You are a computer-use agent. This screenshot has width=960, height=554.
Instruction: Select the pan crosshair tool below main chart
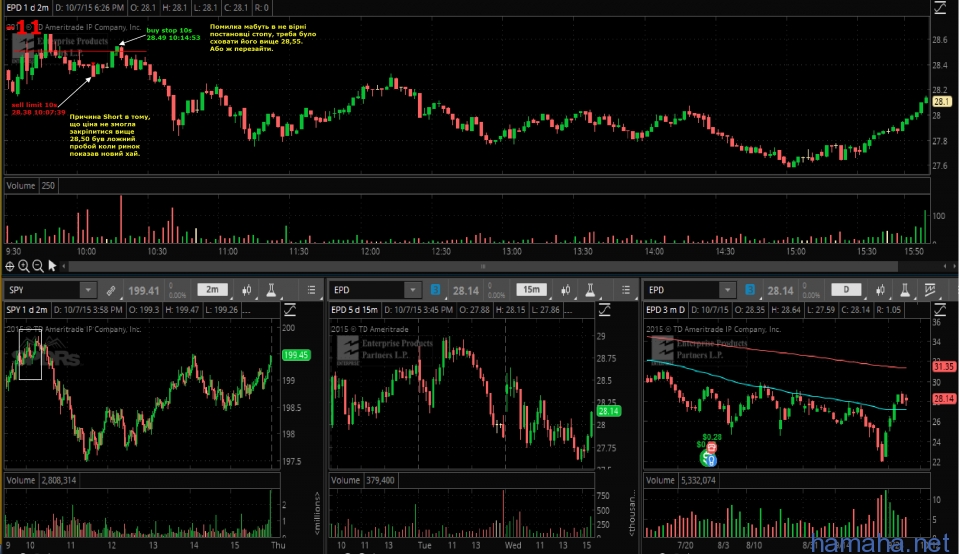10,266
